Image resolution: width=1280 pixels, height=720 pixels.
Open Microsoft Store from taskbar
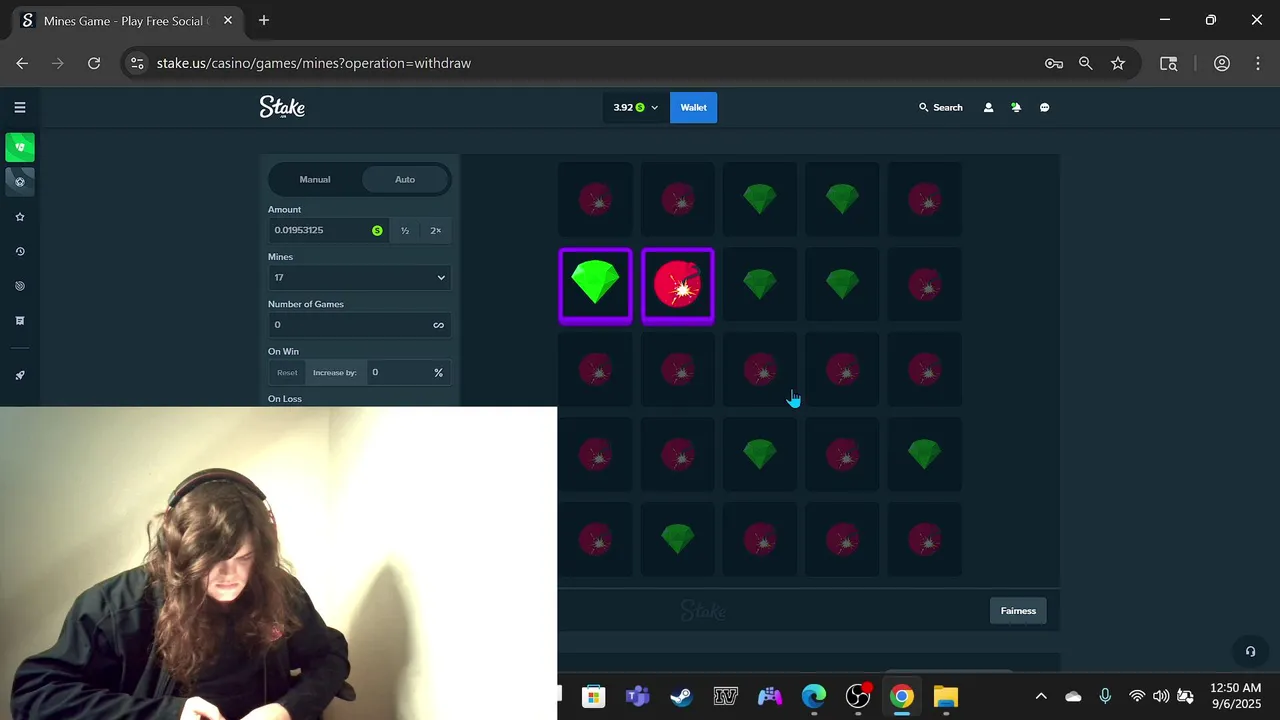coord(594,696)
